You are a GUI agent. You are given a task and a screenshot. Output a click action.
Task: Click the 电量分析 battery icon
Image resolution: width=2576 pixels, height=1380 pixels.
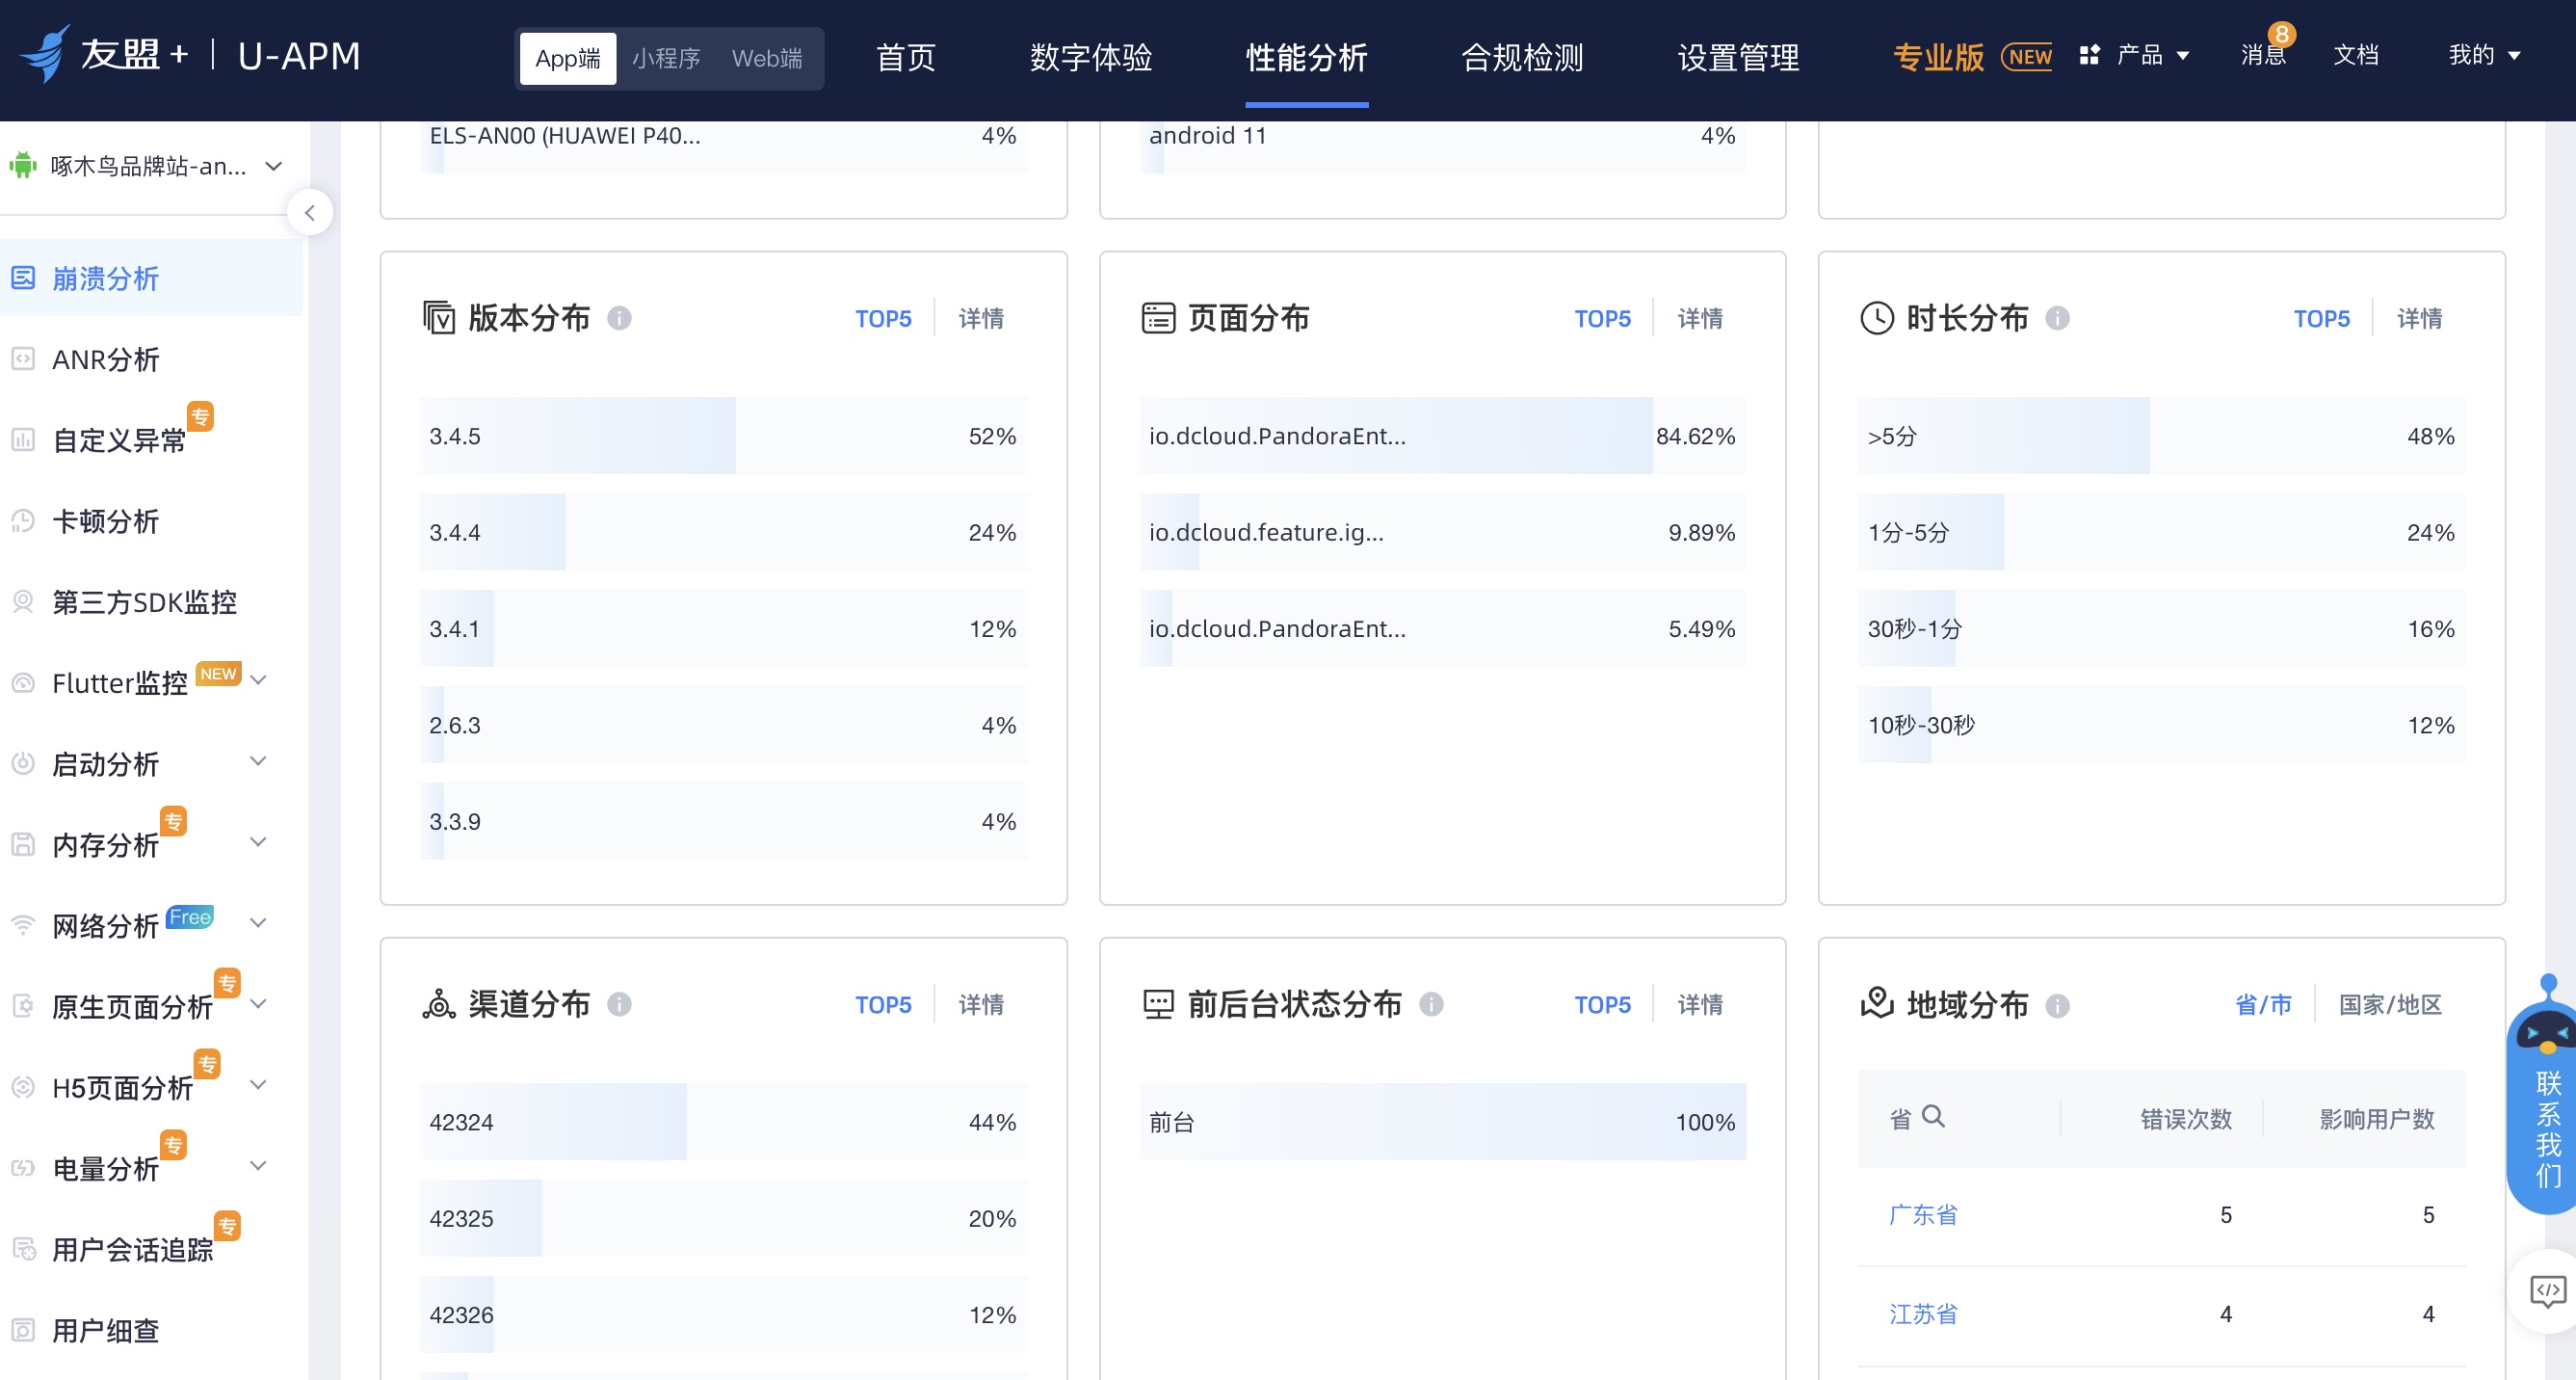pos(23,1168)
